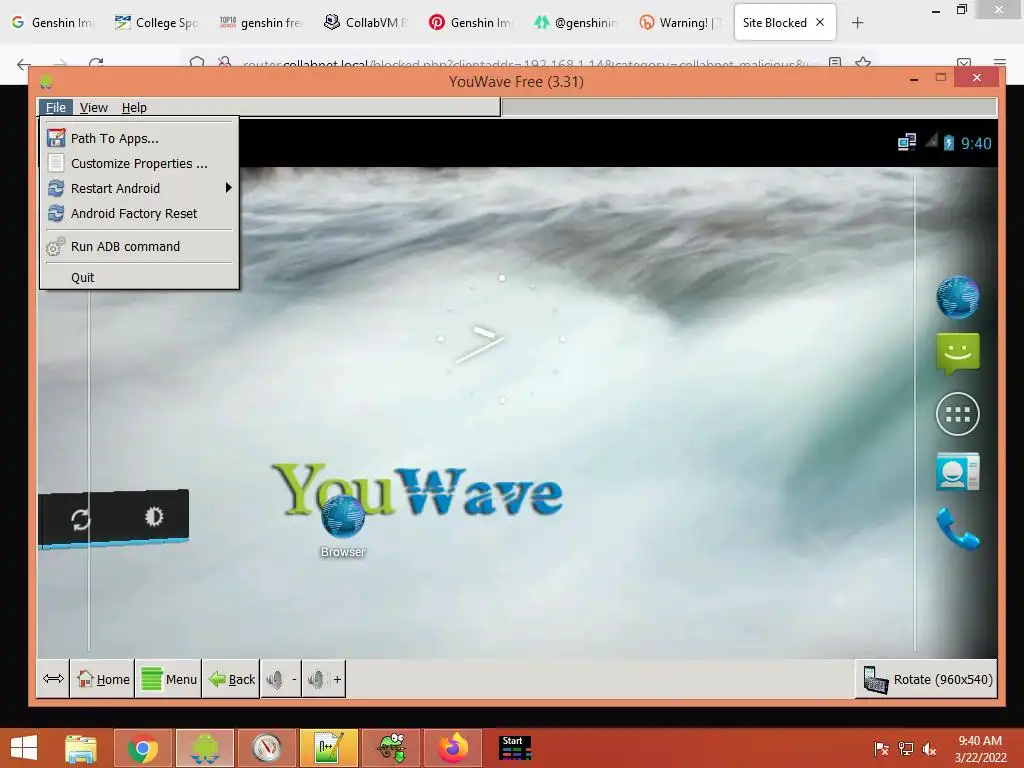Click the reader view icon in address bar
1024x768 pixels.
(835, 63)
